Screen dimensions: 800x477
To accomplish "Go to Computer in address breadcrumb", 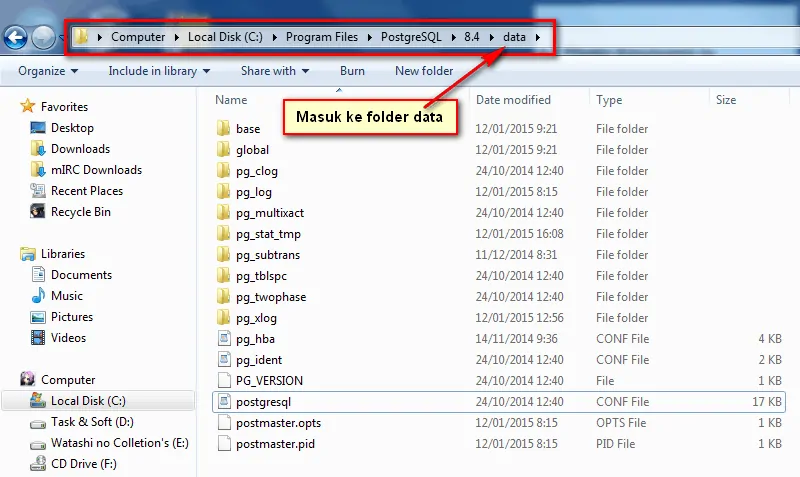I will (x=138, y=37).
